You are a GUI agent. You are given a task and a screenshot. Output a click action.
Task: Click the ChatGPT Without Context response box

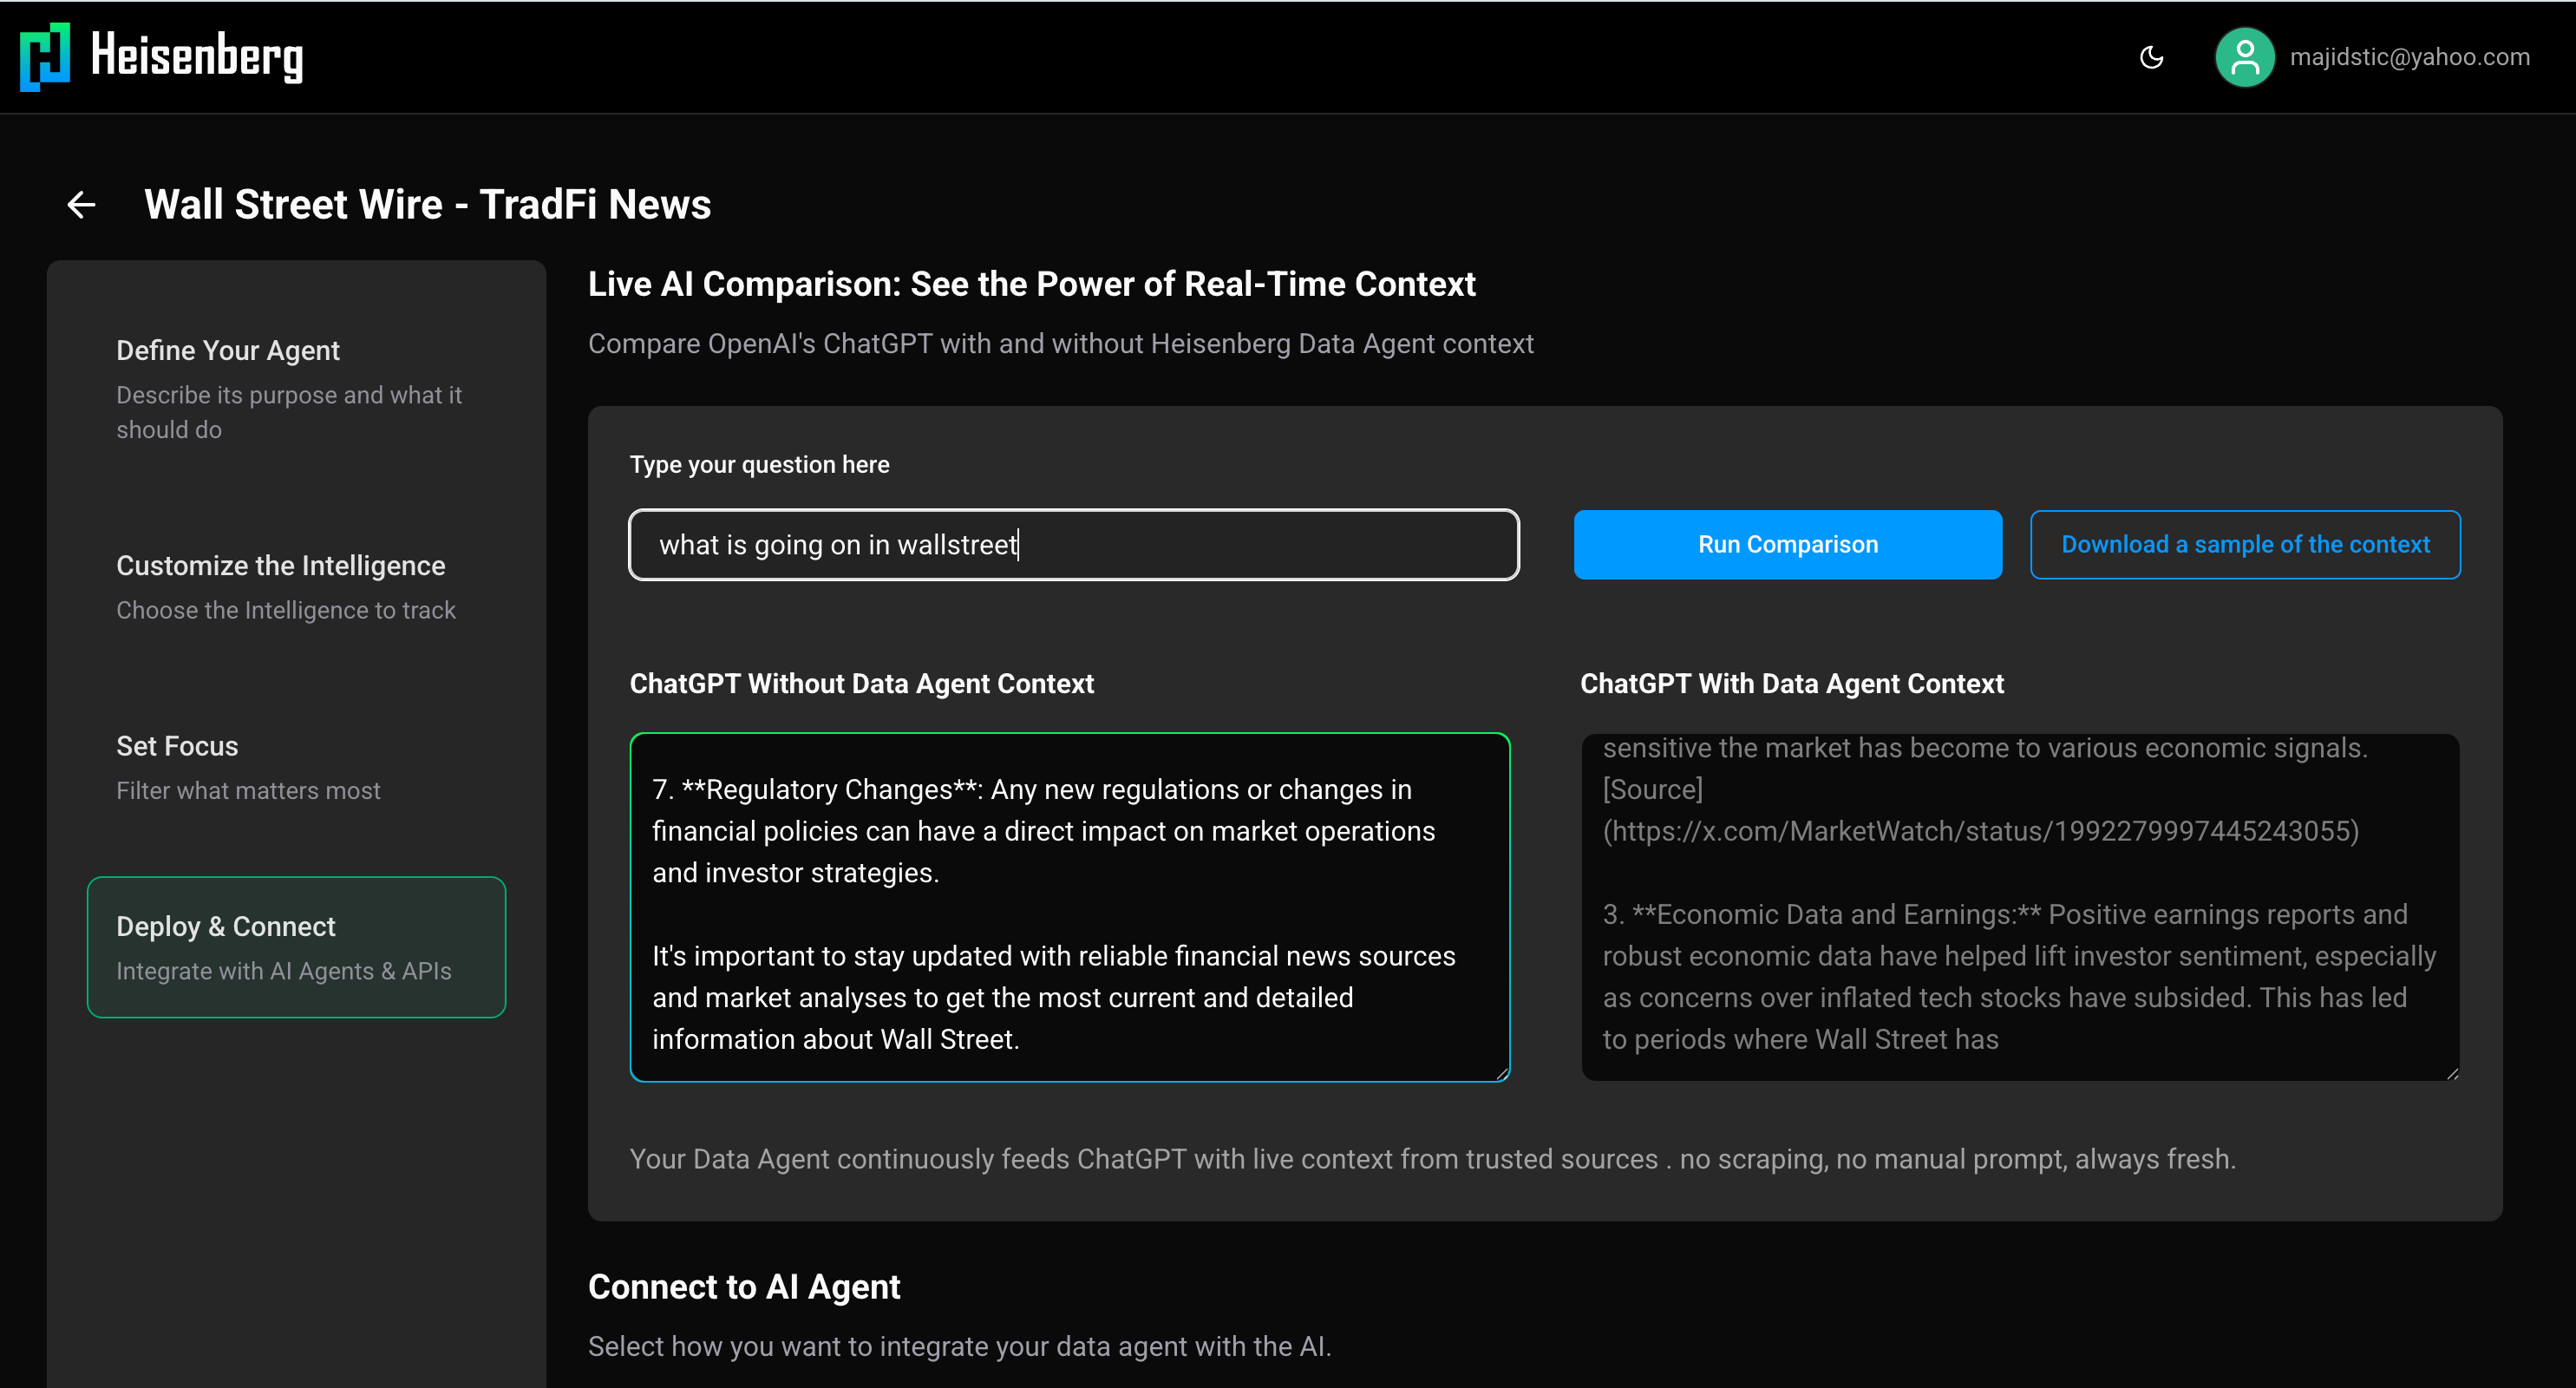1069,907
